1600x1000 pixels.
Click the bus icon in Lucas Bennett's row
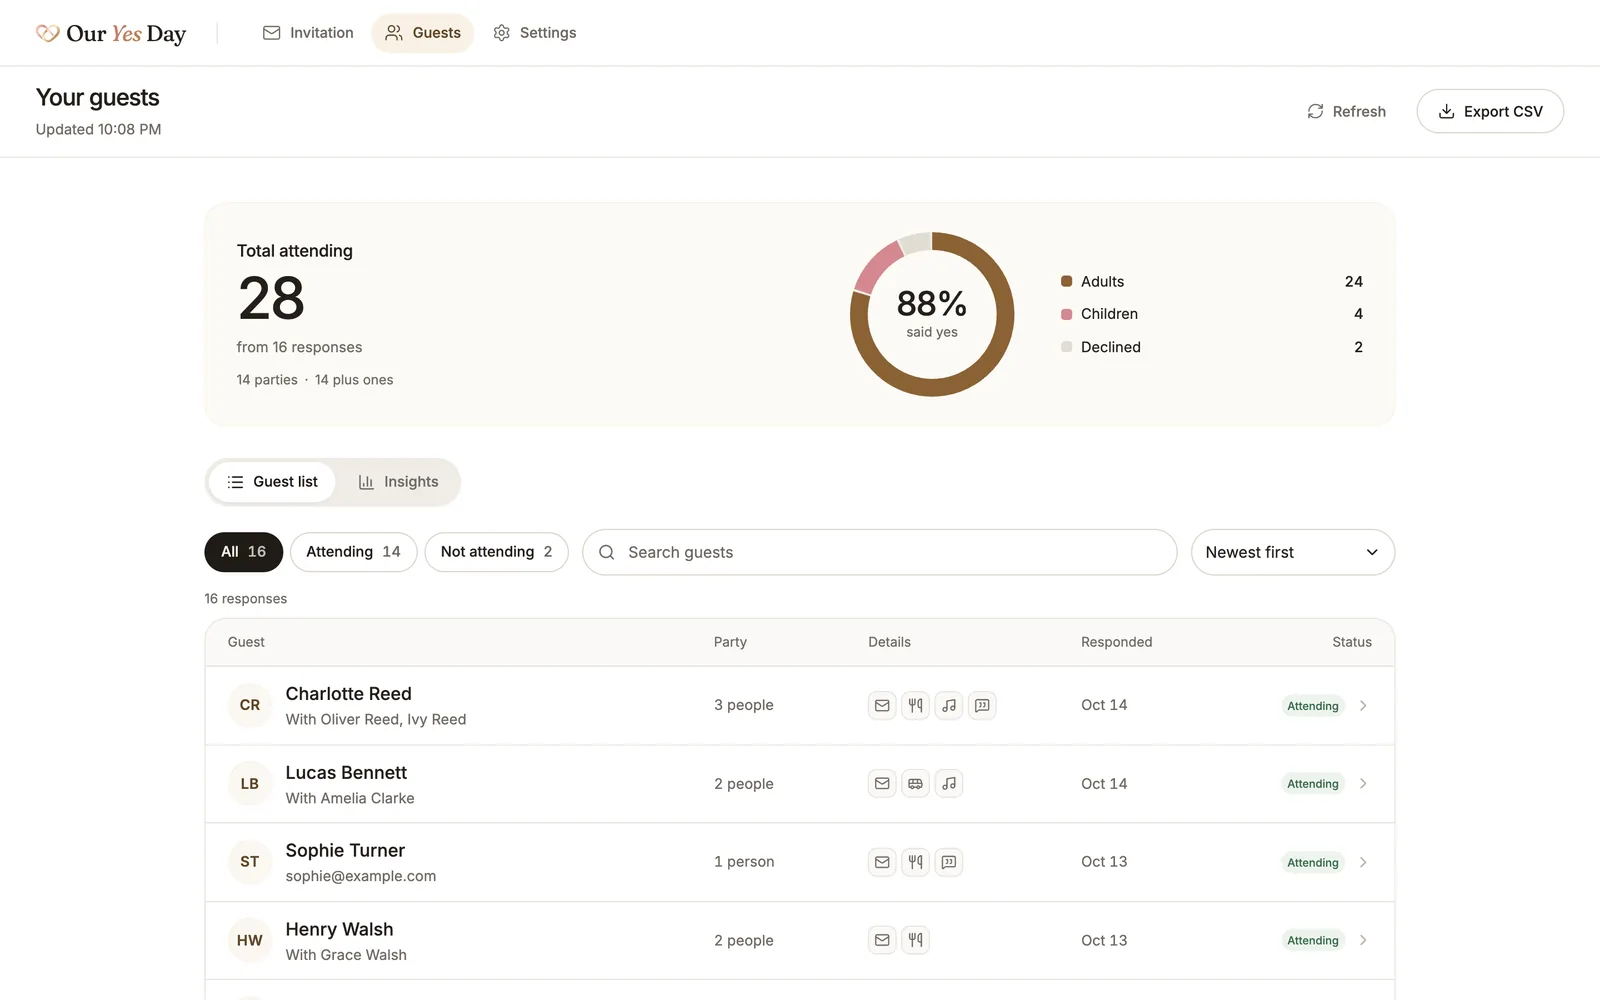[915, 784]
